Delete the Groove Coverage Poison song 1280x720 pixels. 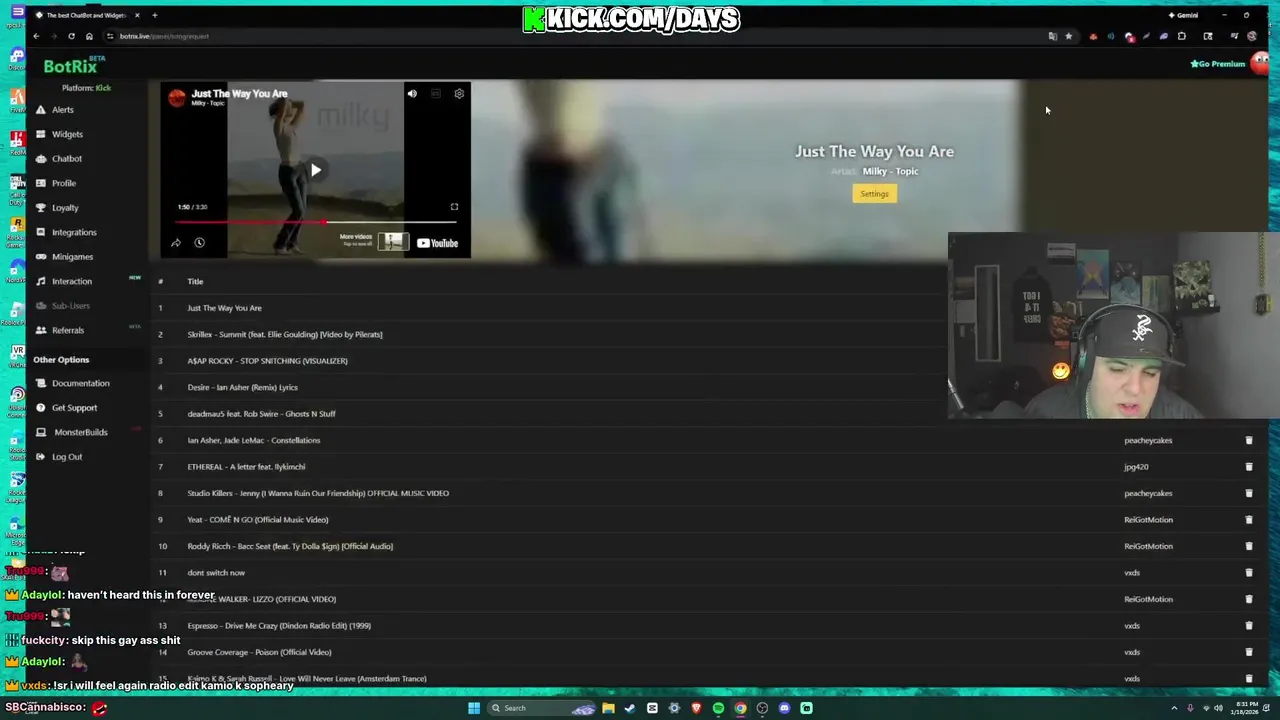point(1248,652)
